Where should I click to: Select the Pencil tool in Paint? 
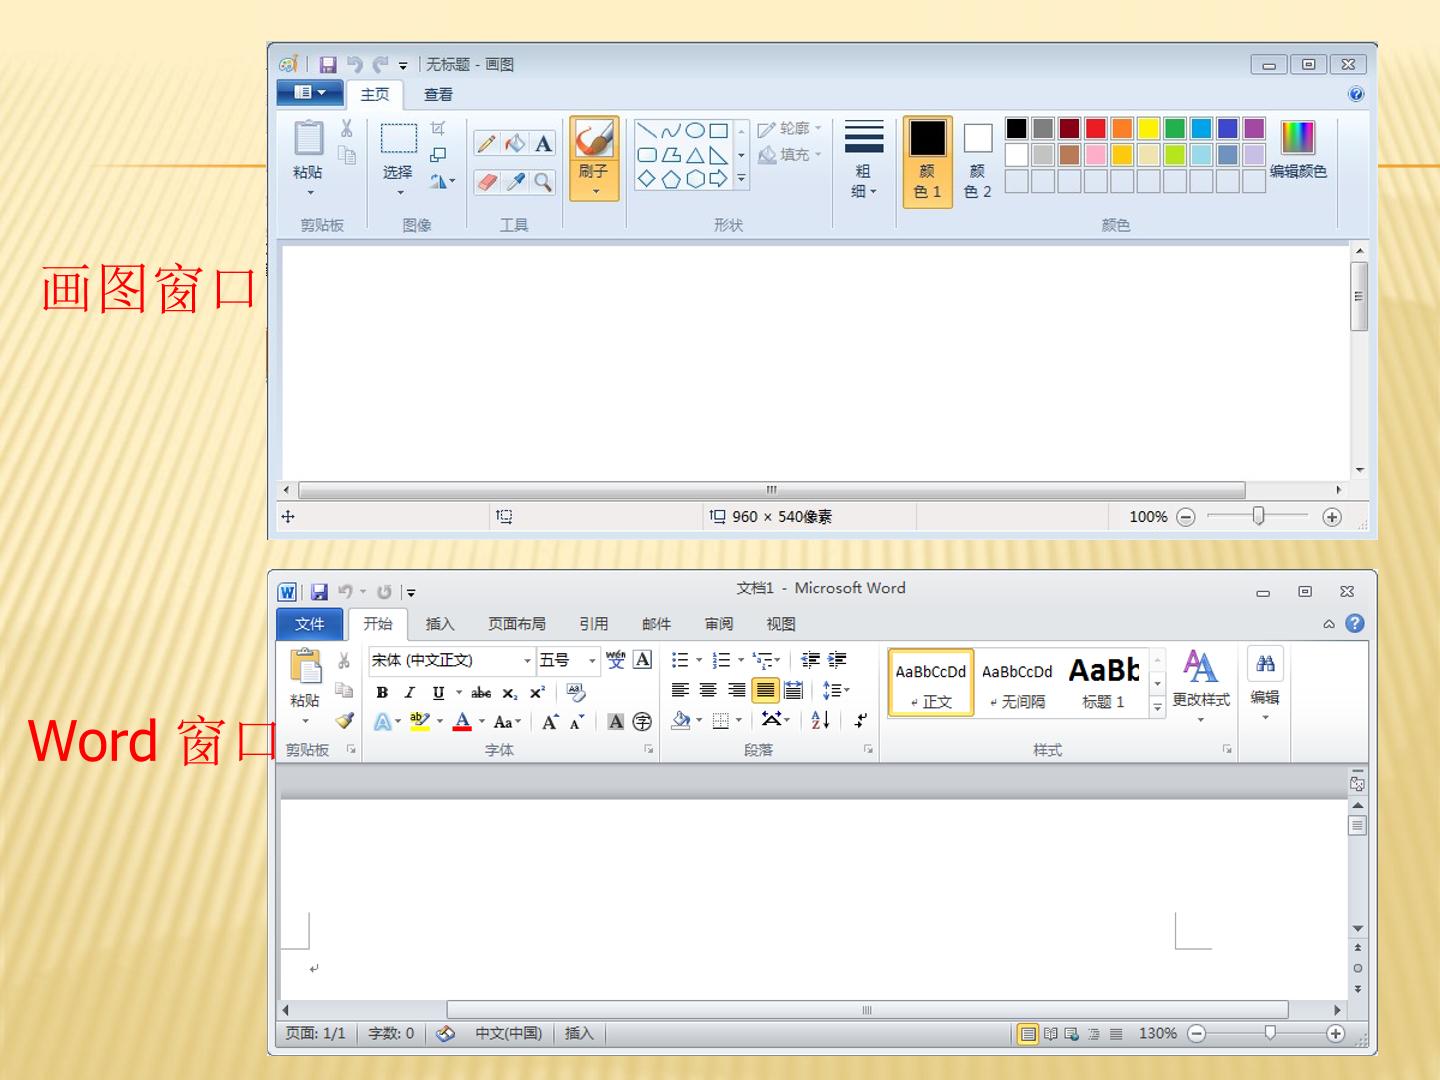(x=486, y=144)
